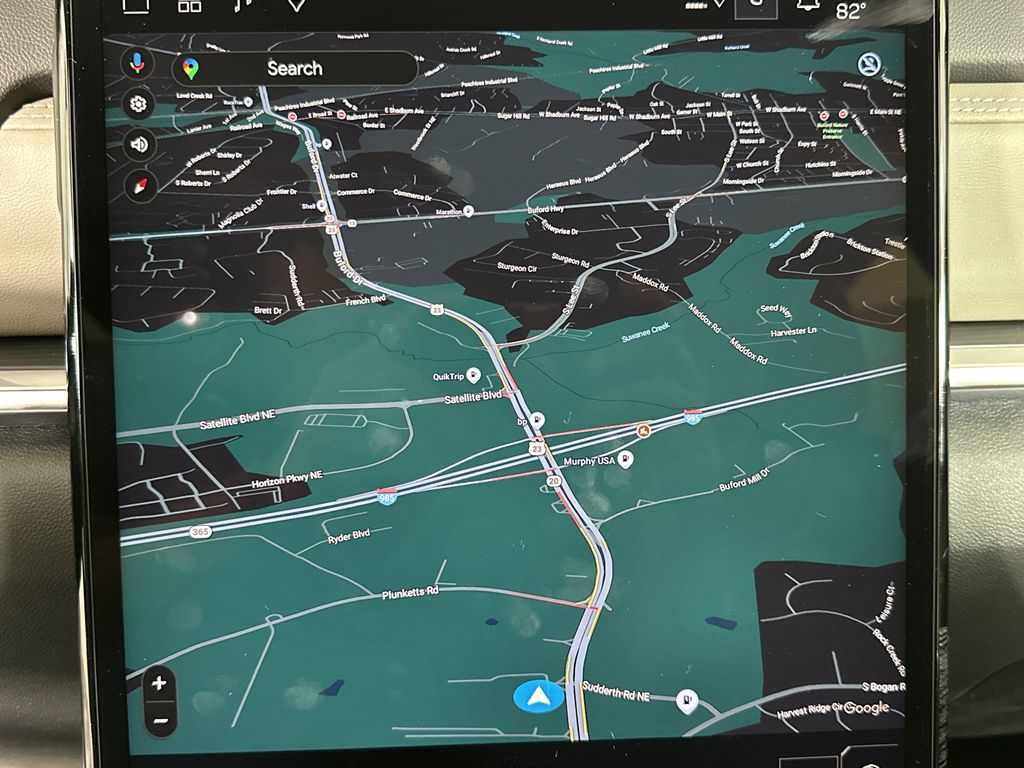Viewport: 1024px width, 768px height.
Task: Tap the Magnolia Club Dr street label
Action: (x=241, y=216)
